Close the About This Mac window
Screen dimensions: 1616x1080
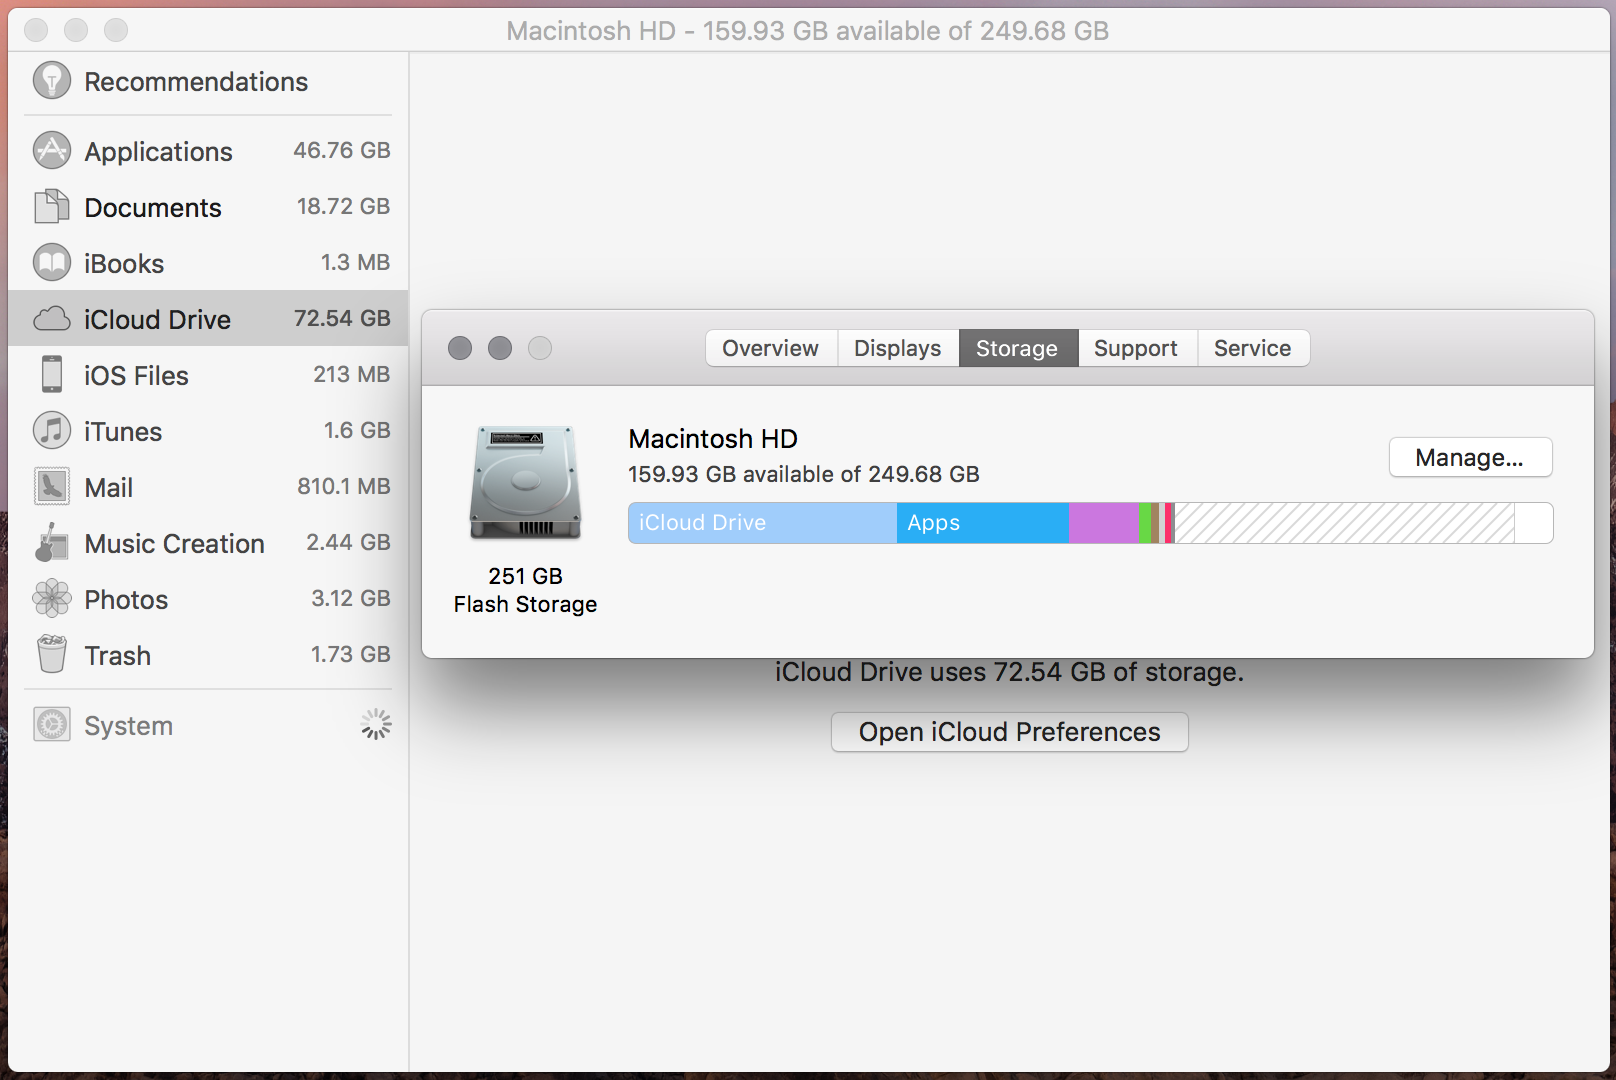tap(460, 348)
